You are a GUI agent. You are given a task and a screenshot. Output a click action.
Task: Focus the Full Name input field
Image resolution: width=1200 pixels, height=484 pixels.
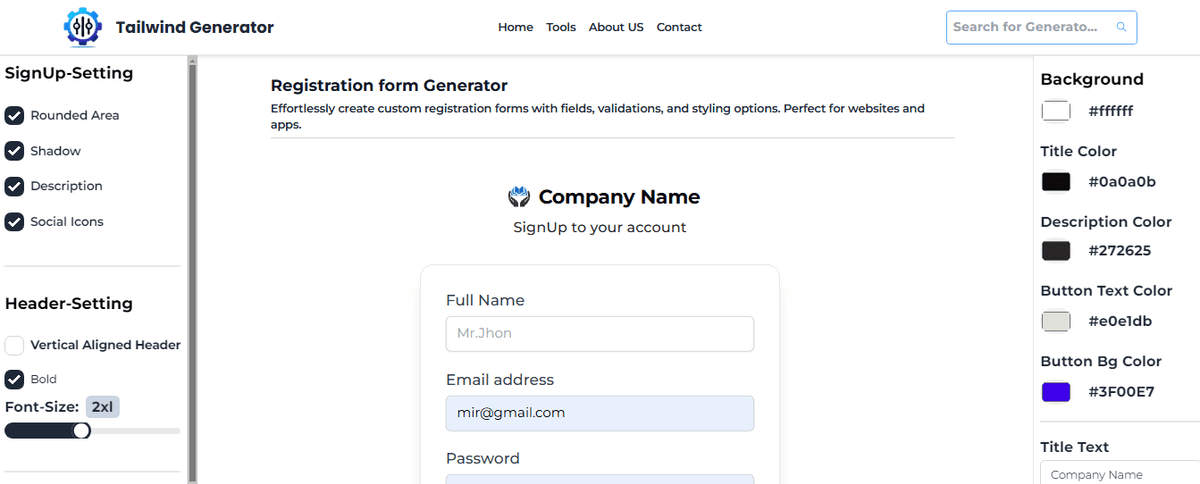600,334
